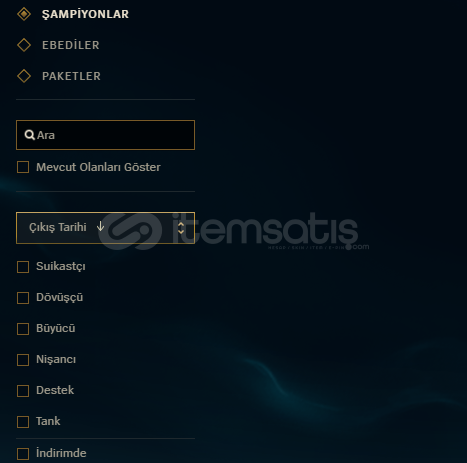Enable the Destek filter checkbox
This screenshot has width=467, height=463.
pyautogui.click(x=23, y=391)
